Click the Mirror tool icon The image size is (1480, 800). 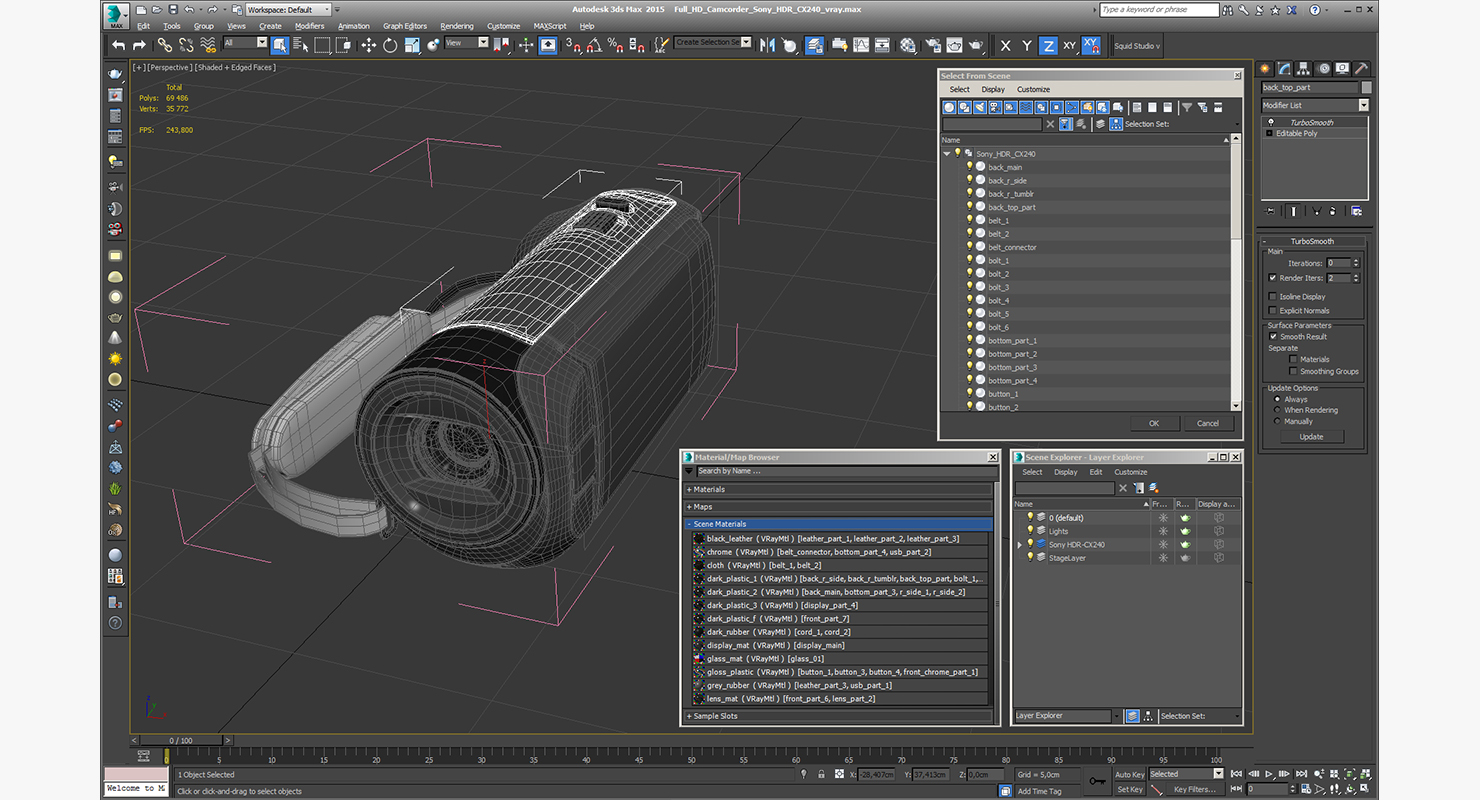[767, 45]
